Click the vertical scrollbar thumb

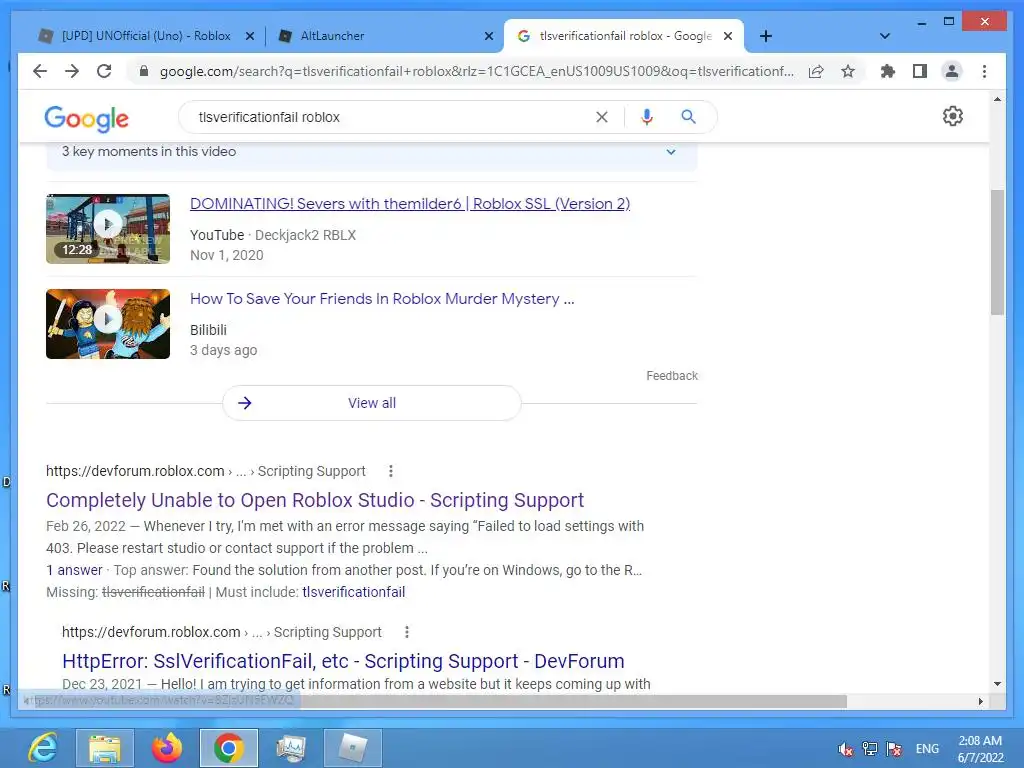pos(997,252)
